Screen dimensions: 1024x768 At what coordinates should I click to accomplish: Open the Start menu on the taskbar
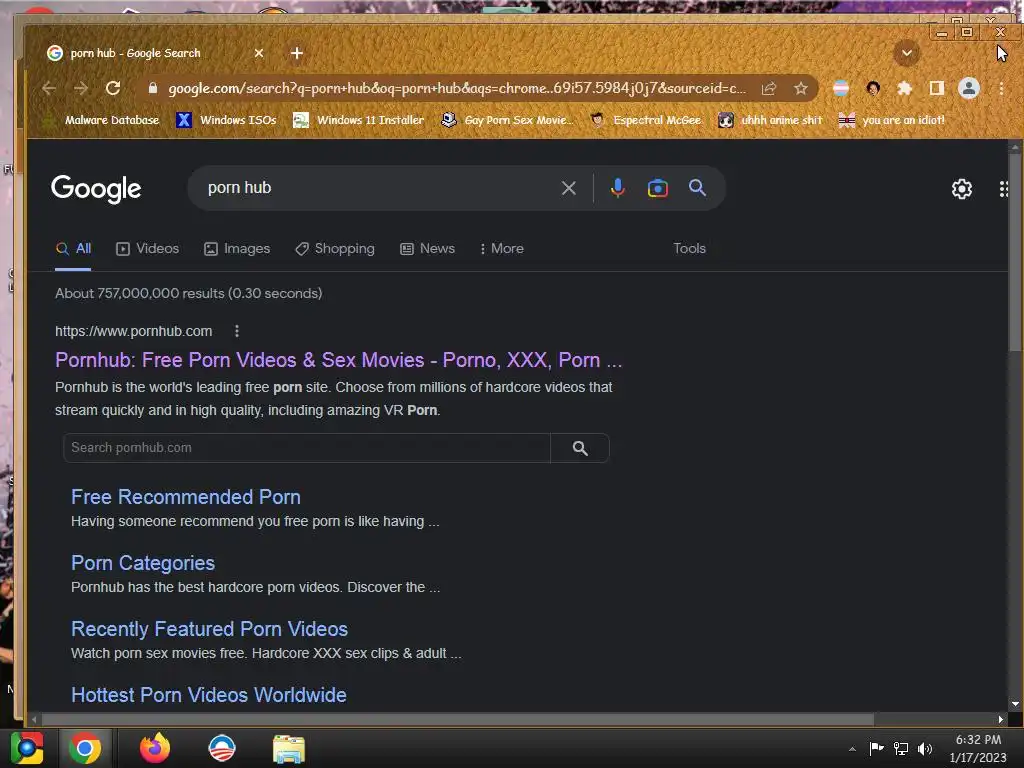pos(27,748)
